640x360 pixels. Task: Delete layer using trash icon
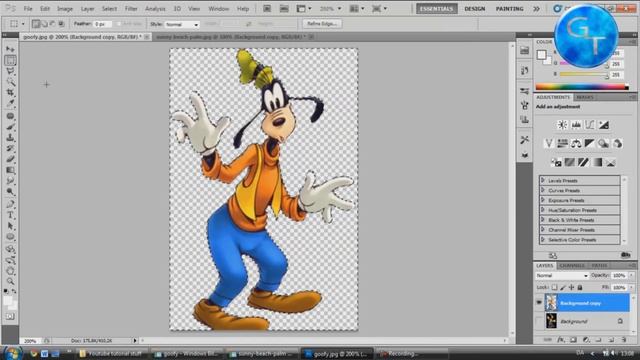624,340
